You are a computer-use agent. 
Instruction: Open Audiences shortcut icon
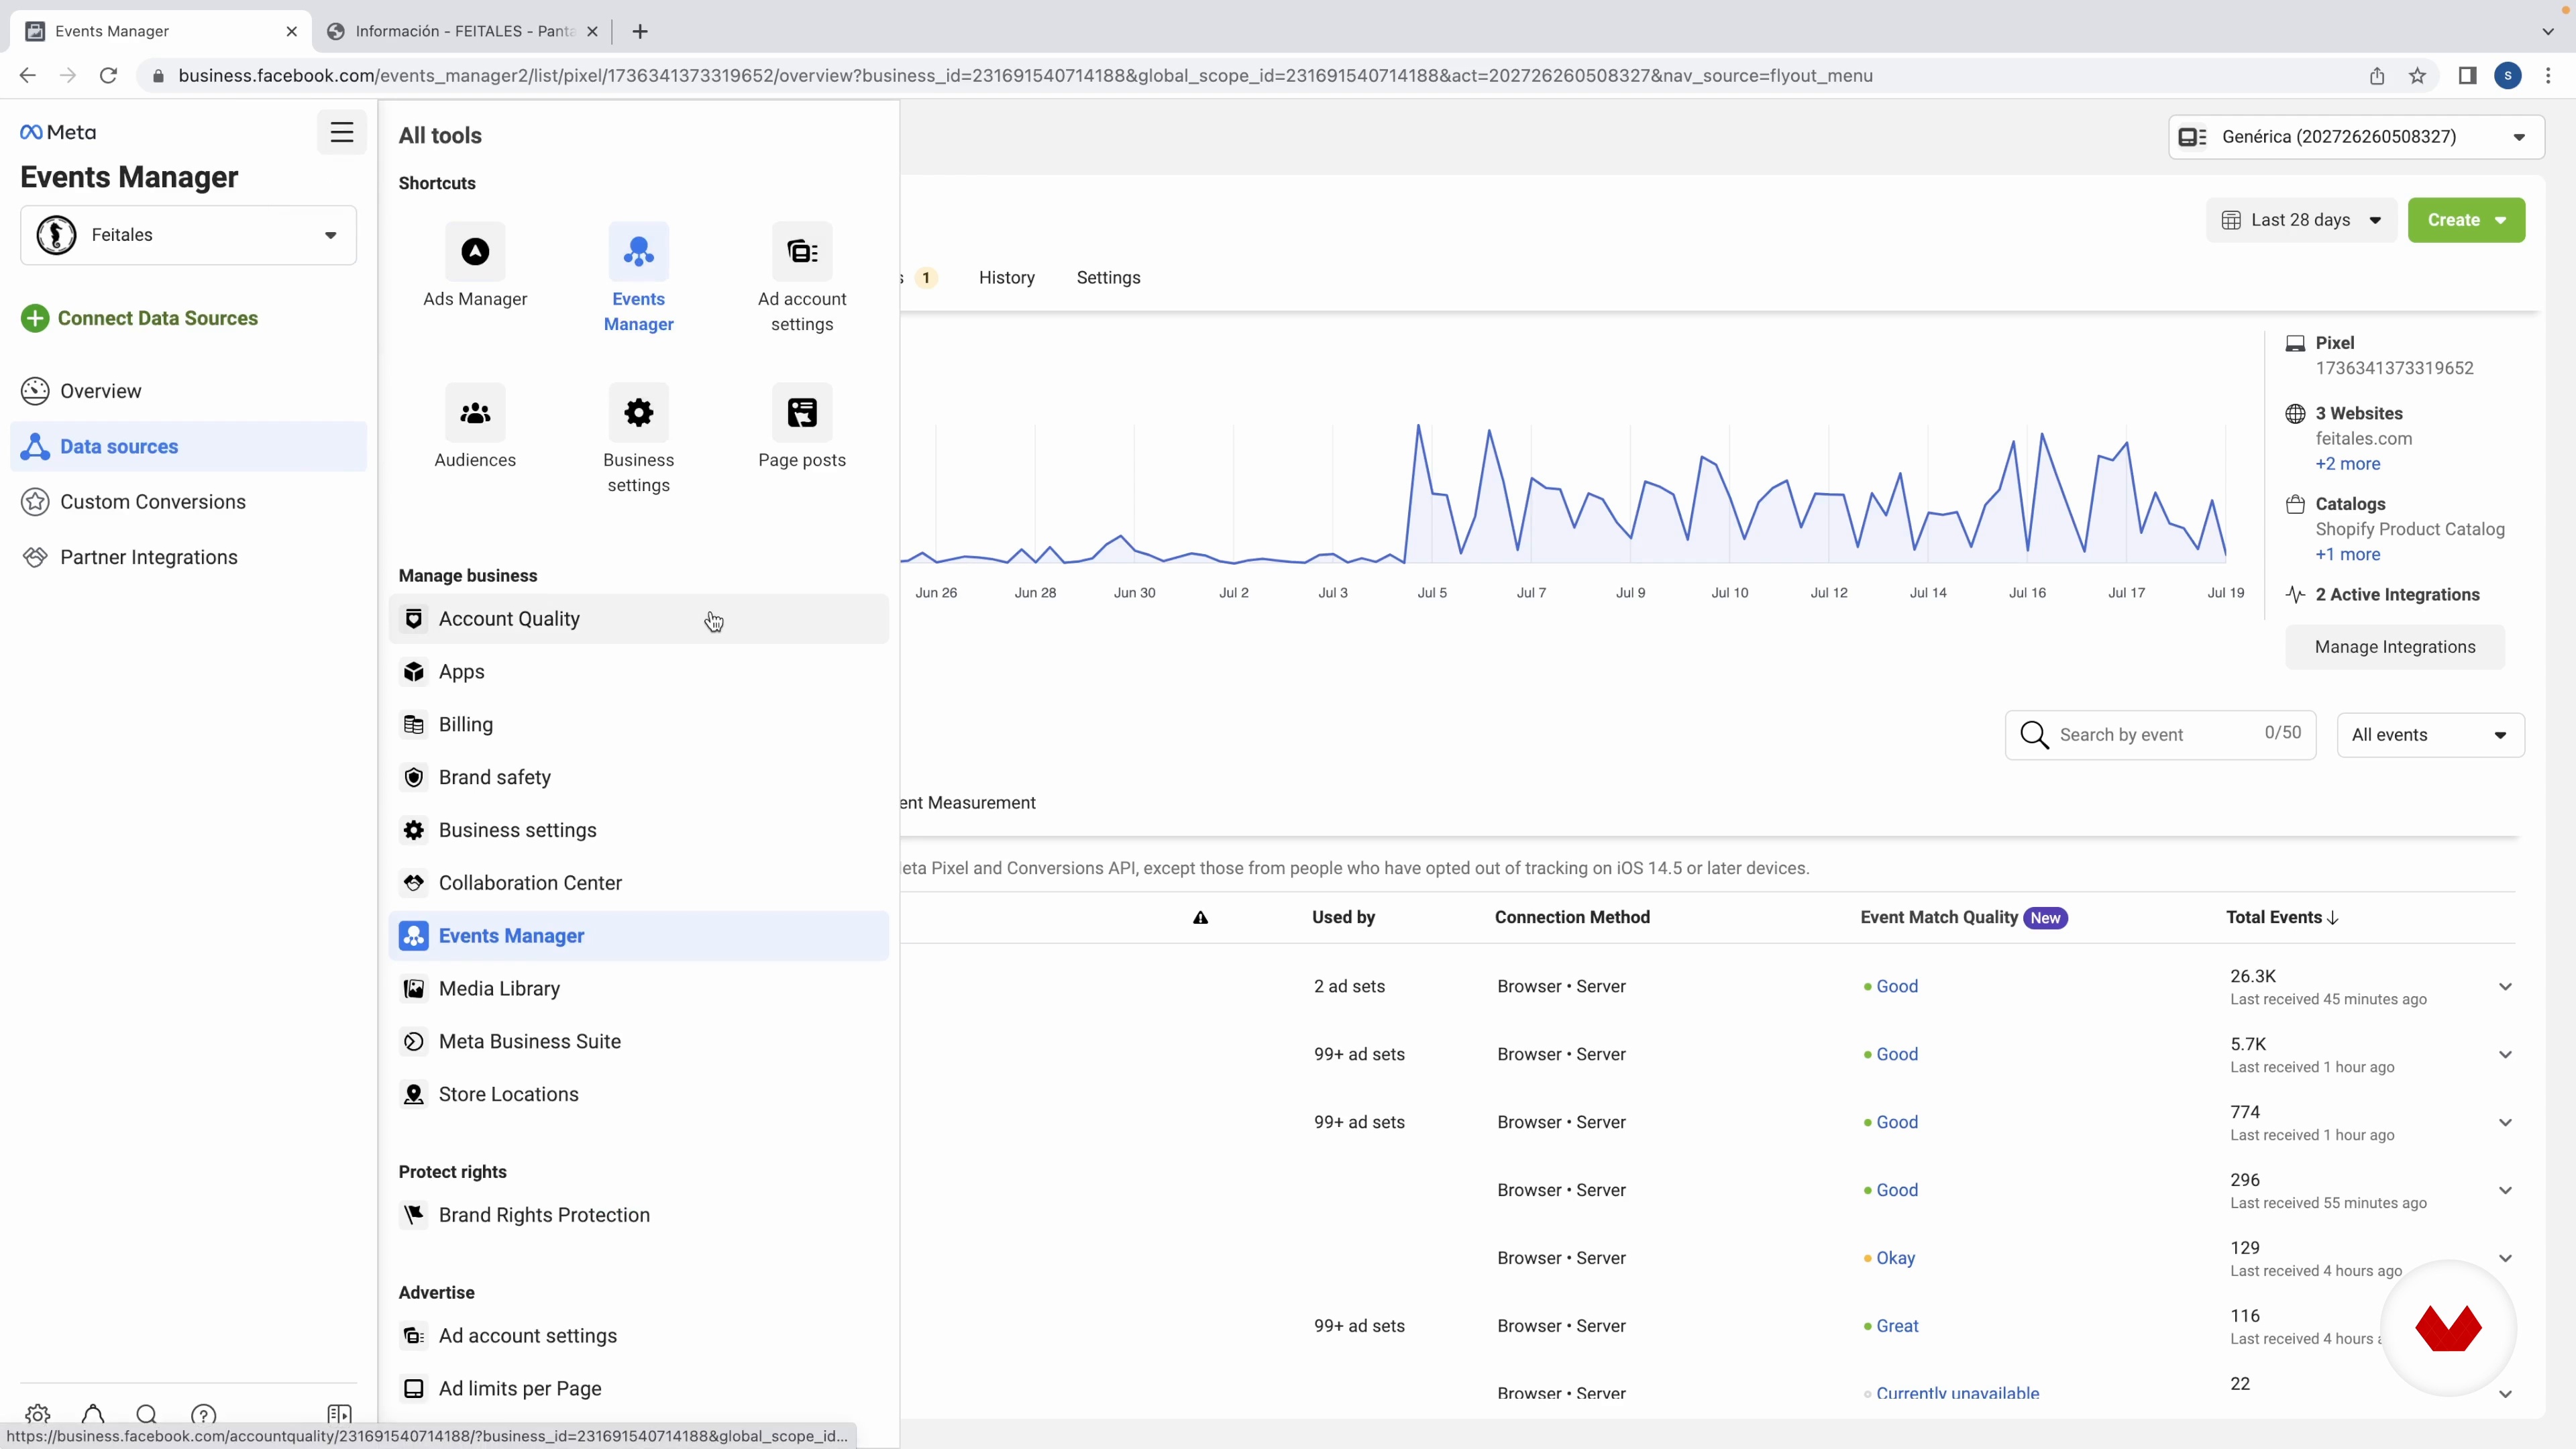[x=475, y=413]
